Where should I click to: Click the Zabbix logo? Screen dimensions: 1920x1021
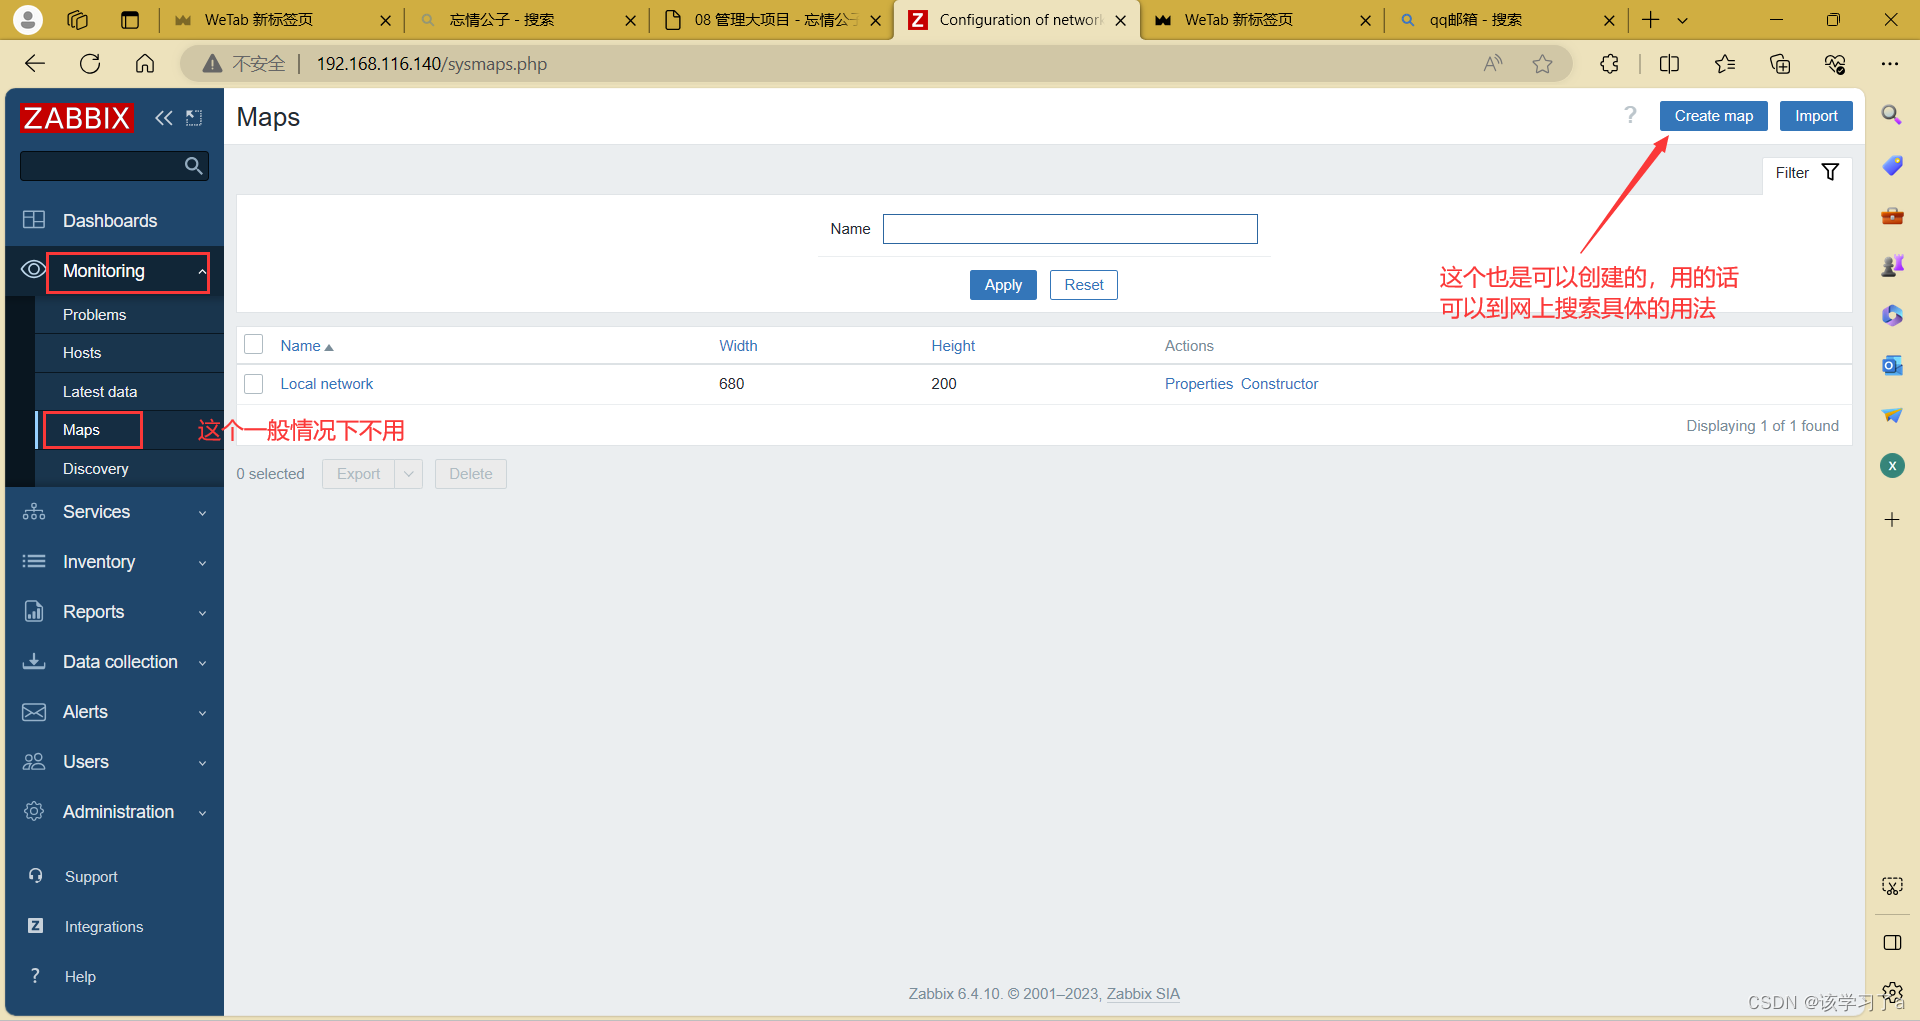76,118
